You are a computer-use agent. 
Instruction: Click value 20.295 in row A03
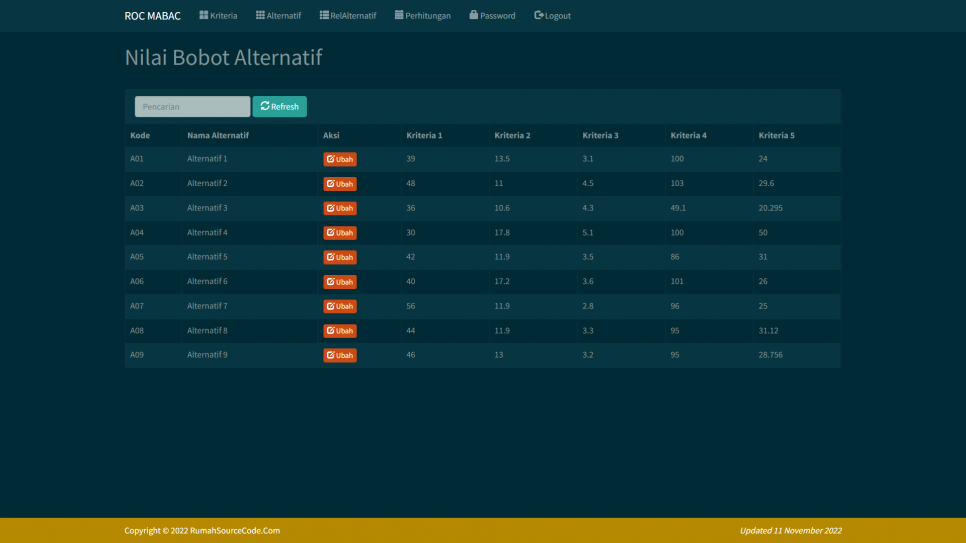coord(770,208)
